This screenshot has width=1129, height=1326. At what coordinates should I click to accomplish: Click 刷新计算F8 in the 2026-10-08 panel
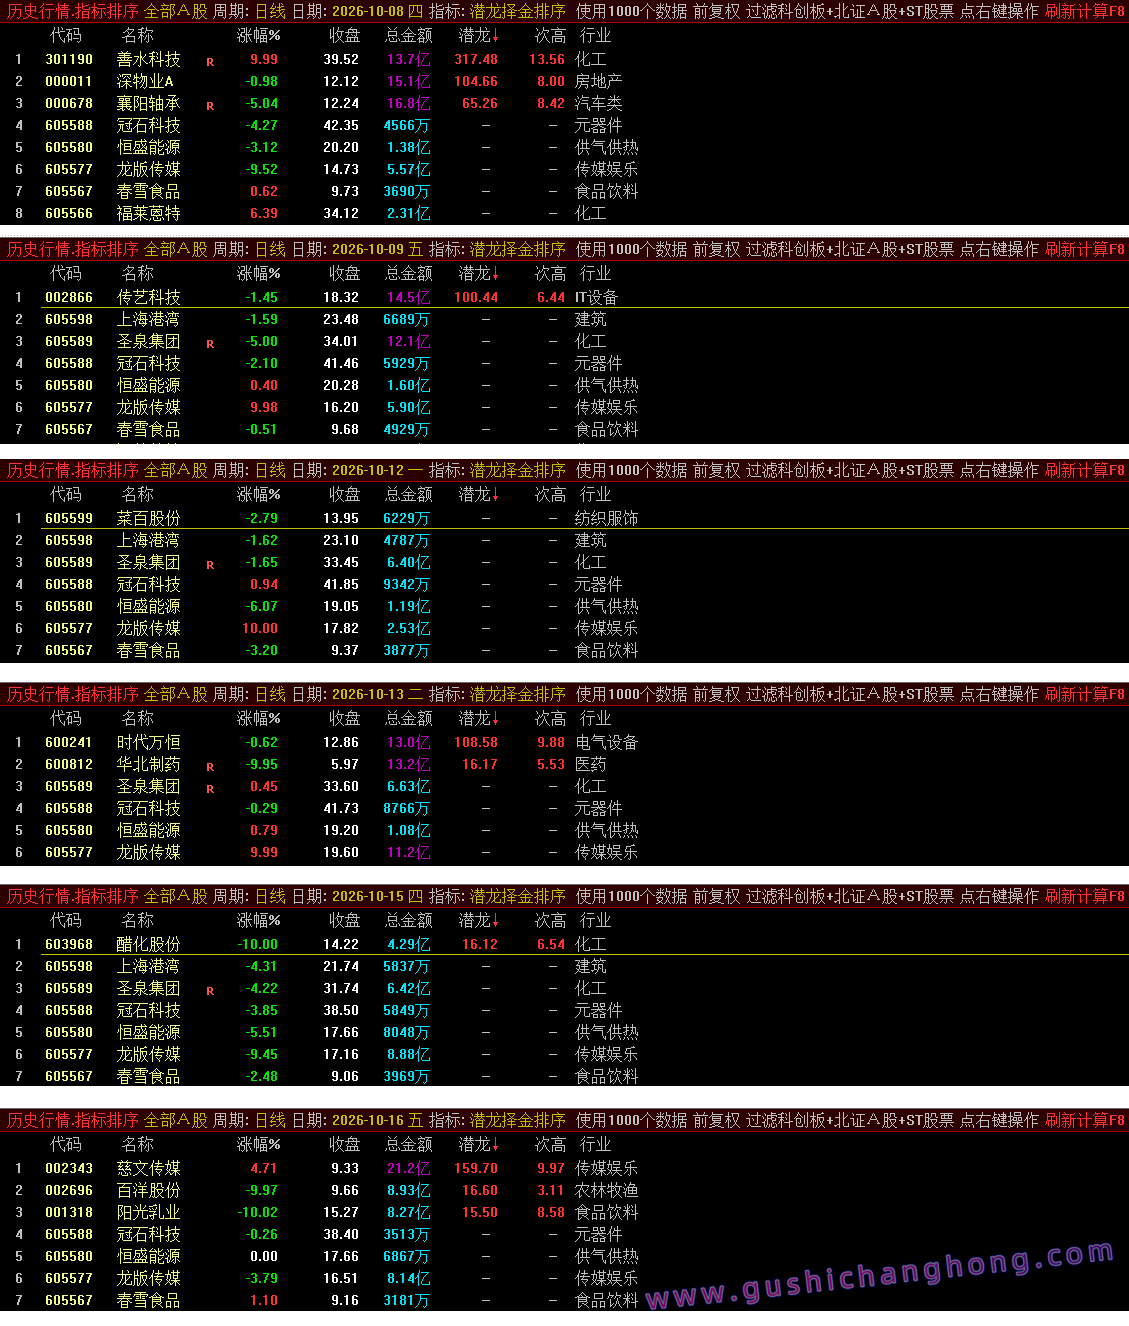pyautogui.click(x=1085, y=11)
